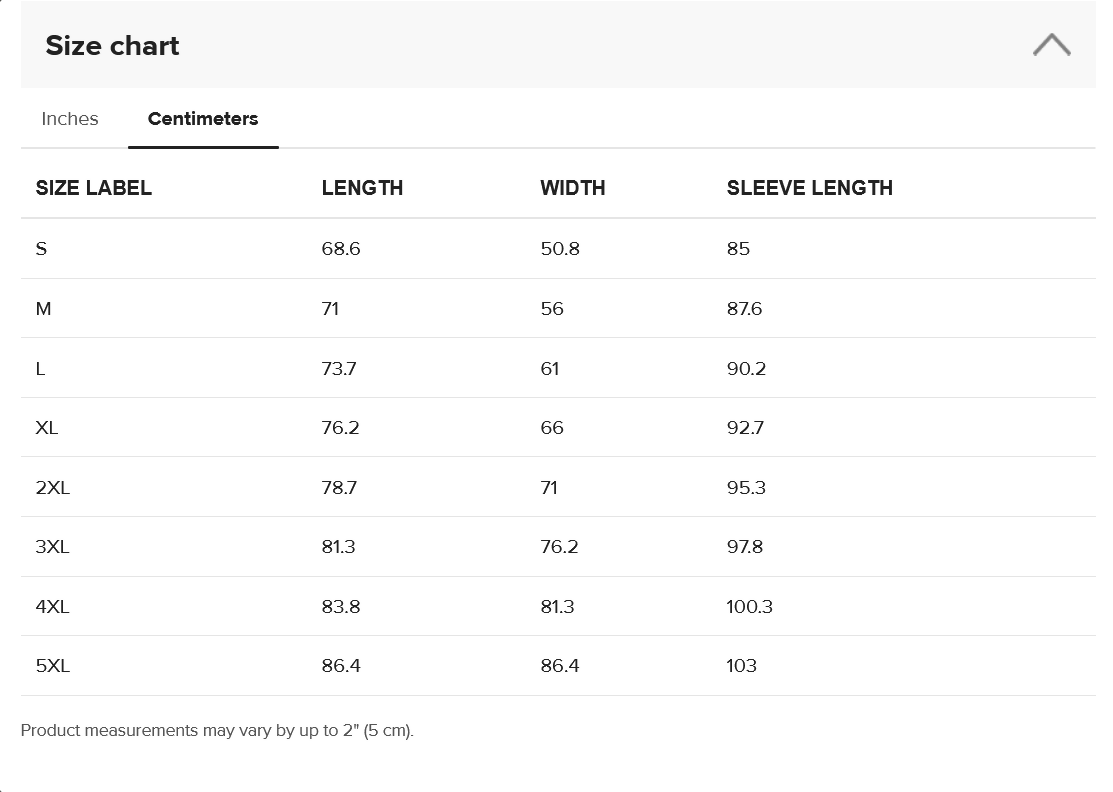
Task: Click the L size row label
Action: (x=40, y=369)
